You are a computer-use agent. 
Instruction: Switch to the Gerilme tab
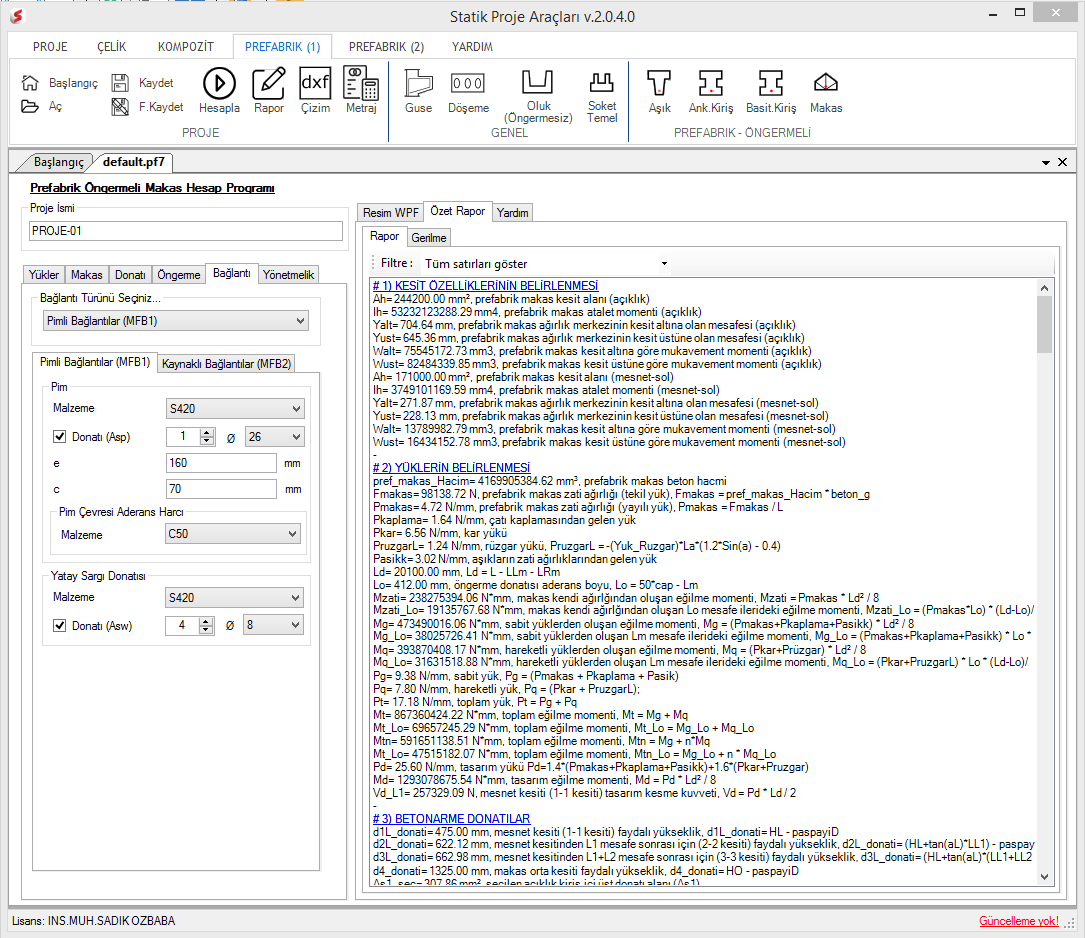[428, 237]
